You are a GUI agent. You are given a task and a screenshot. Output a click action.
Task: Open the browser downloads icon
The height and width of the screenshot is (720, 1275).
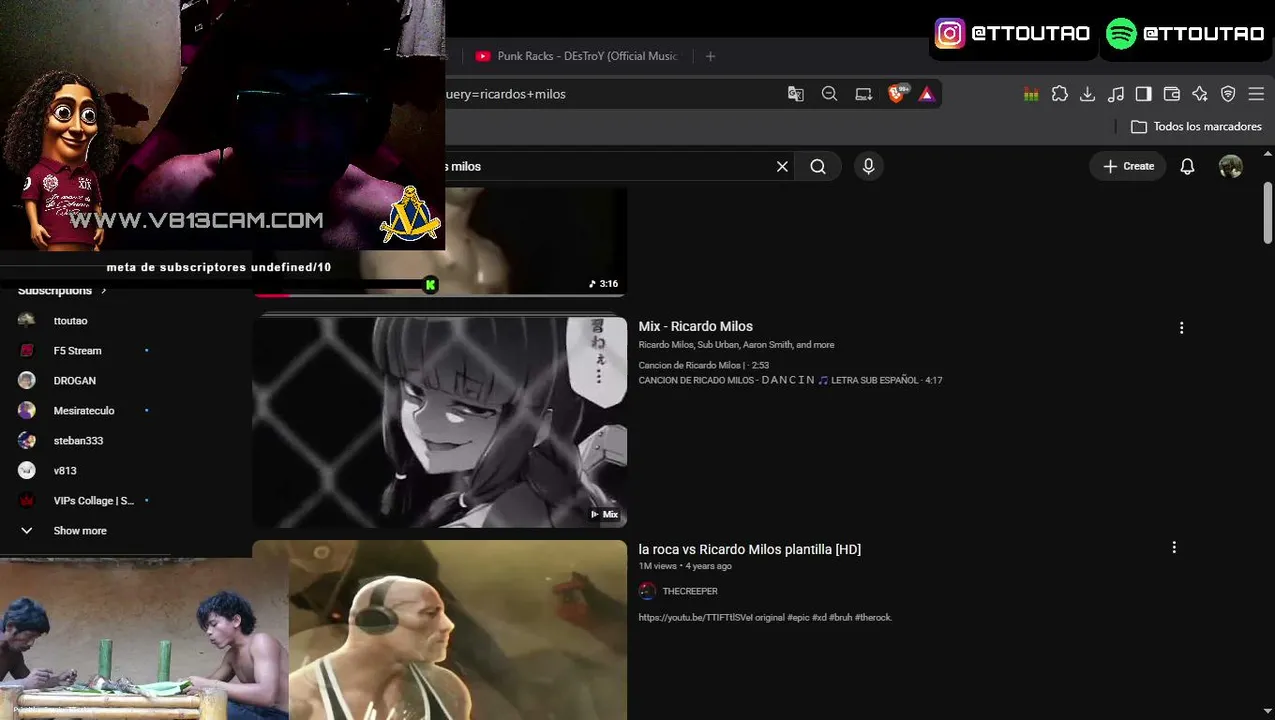[x=1088, y=94]
